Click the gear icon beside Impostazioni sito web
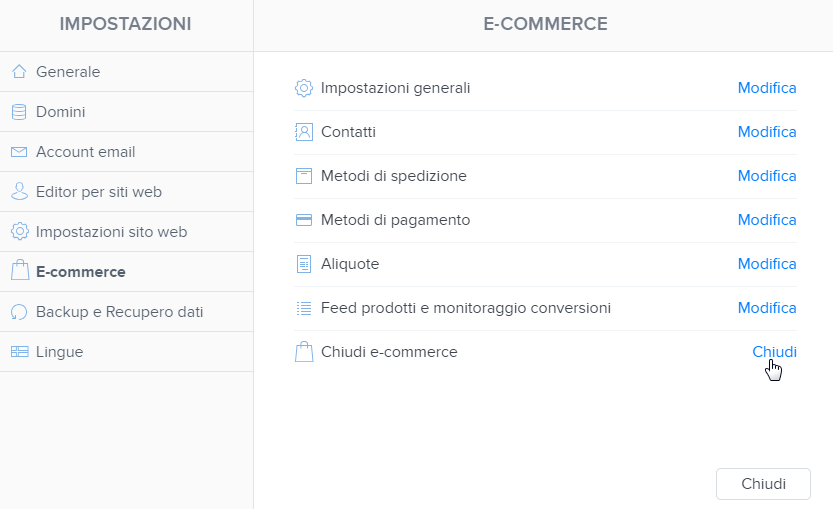The height and width of the screenshot is (509, 833). pos(20,232)
